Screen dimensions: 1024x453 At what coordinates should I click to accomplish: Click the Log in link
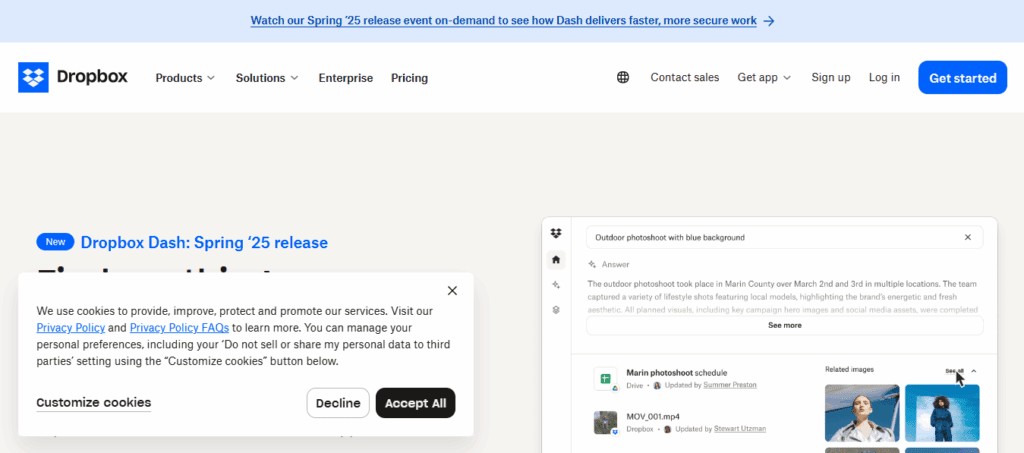(884, 78)
